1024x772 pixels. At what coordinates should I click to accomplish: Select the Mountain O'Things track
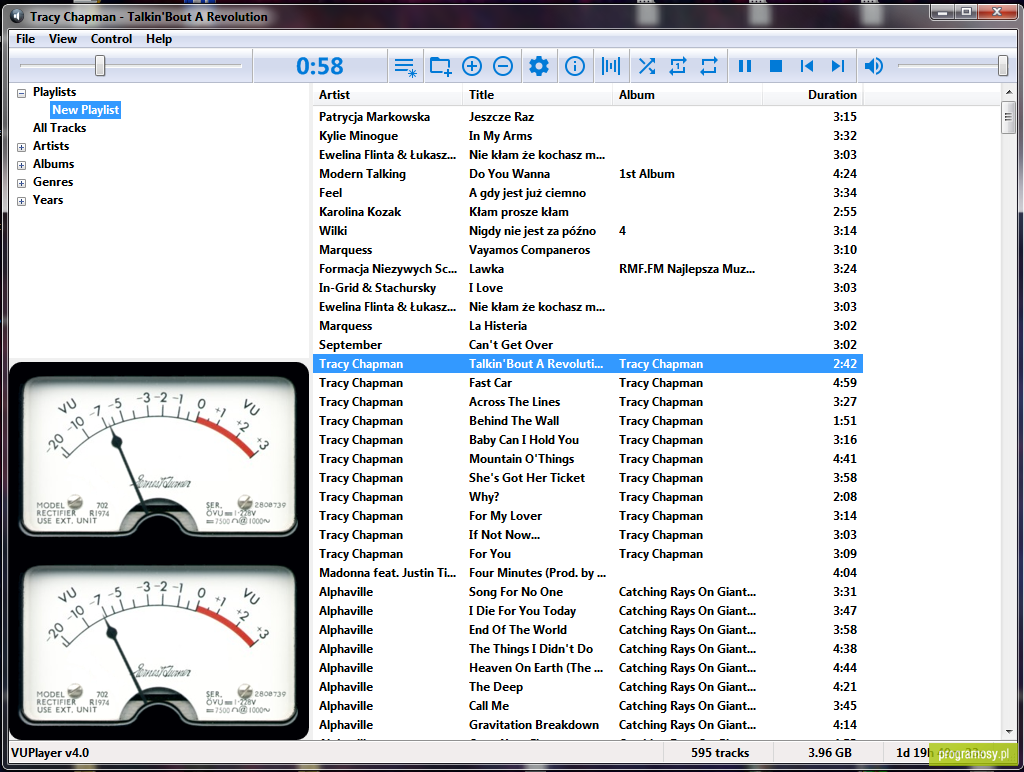(x=588, y=458)
